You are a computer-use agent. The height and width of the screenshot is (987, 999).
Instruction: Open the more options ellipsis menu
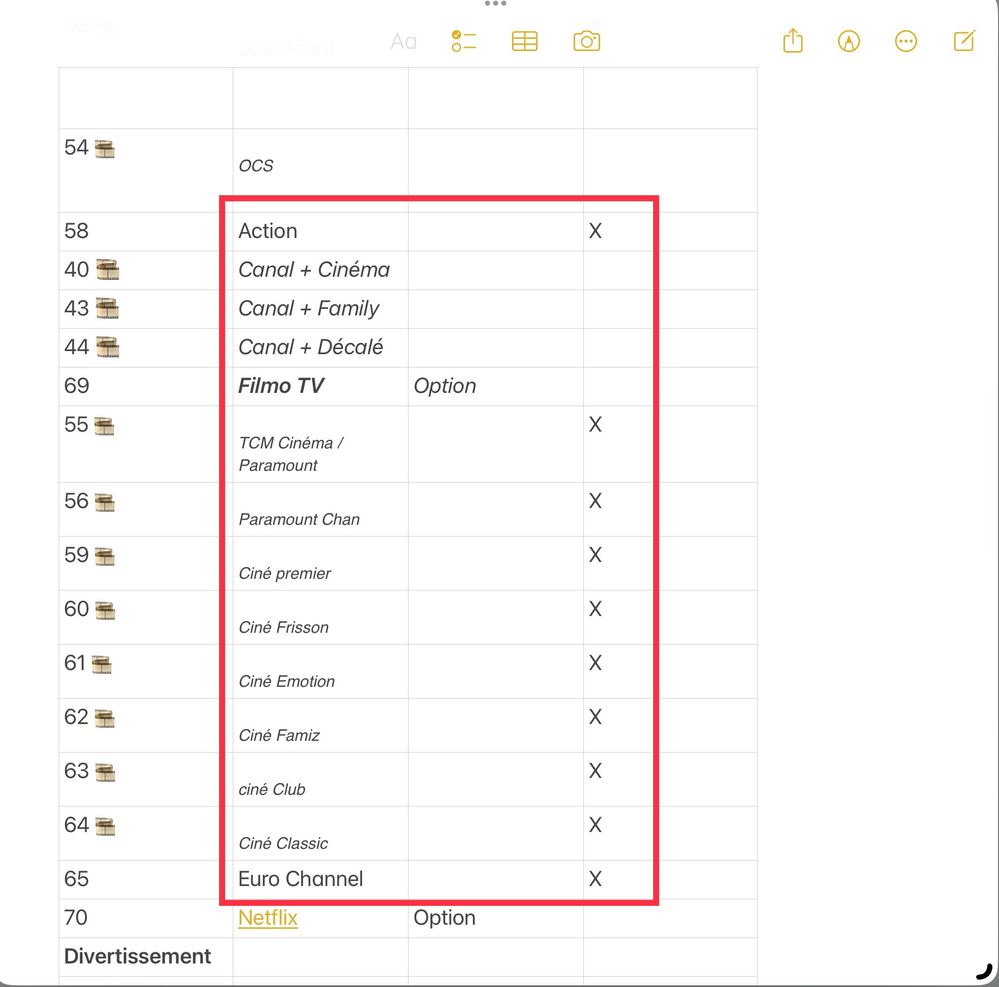click(x=905, y=41)
